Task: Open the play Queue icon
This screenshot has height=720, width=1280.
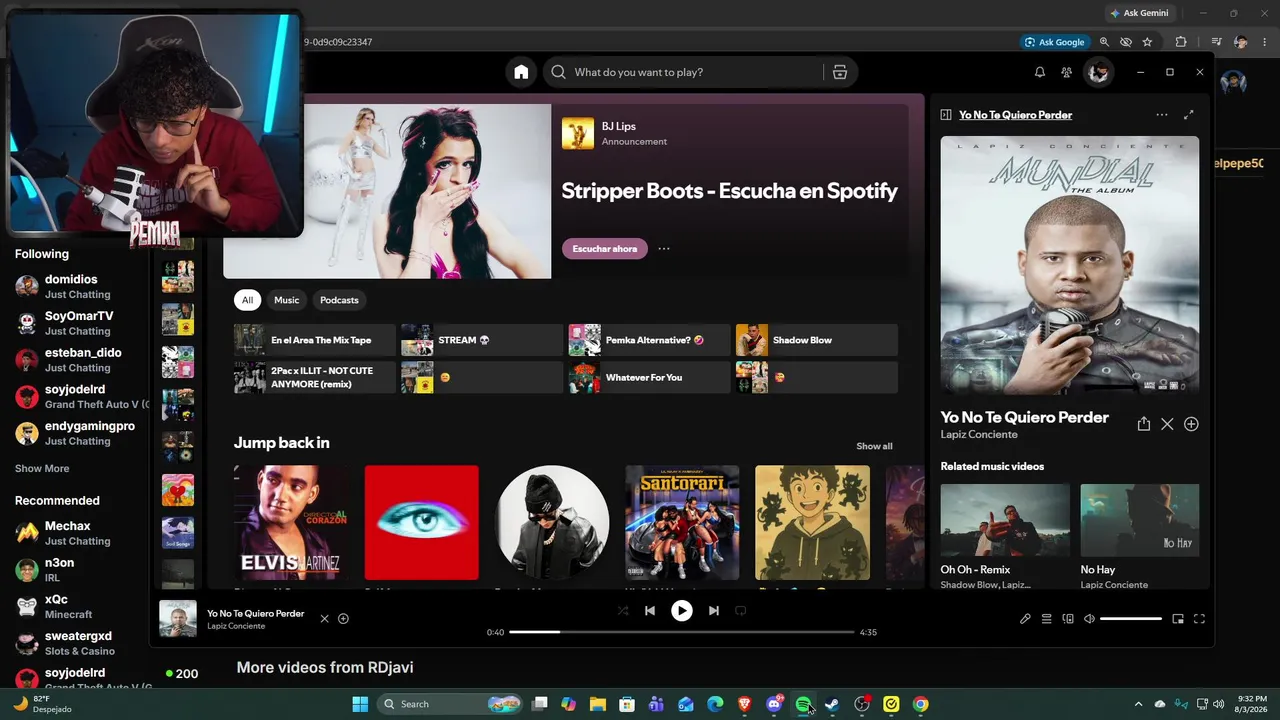Action: (x=1047, y=619)
